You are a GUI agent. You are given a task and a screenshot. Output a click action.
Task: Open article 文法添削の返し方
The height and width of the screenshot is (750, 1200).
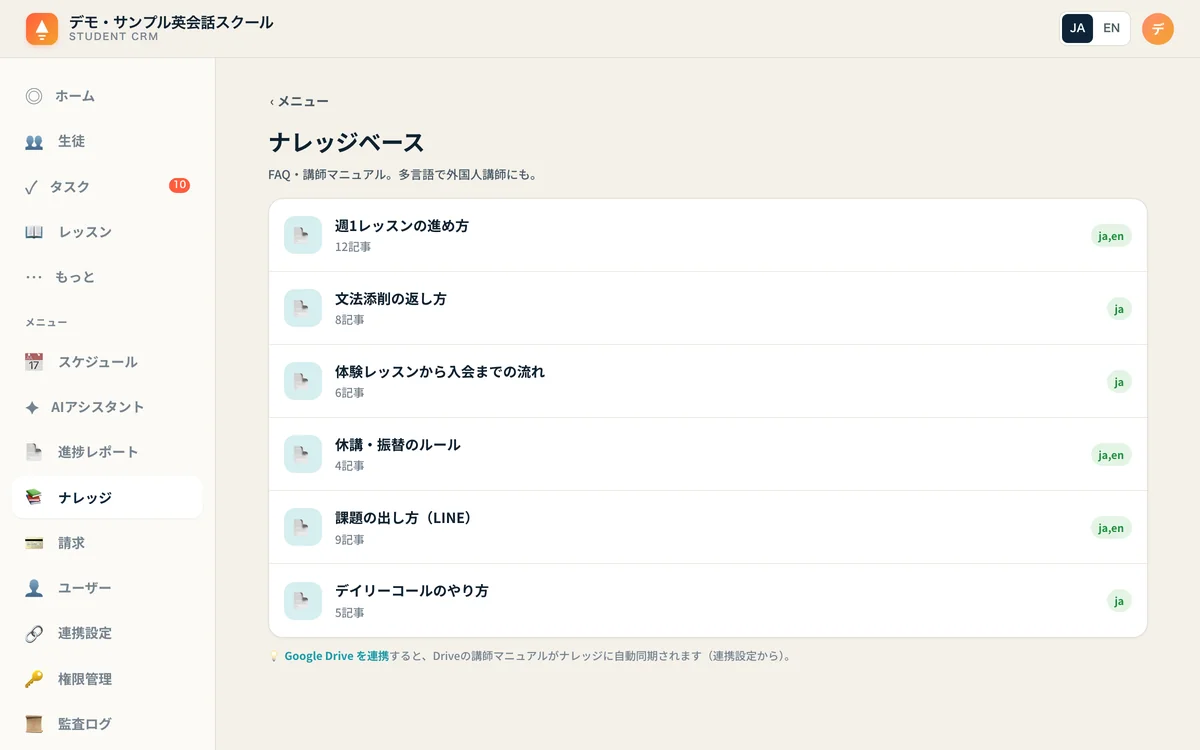coord(708,308)
